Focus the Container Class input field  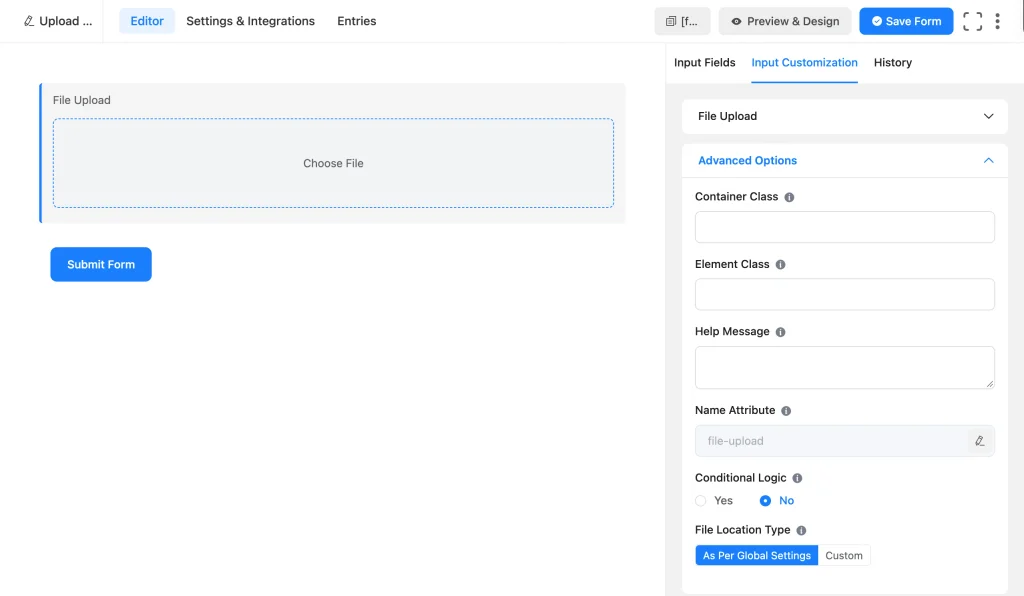tap(844, 227)
